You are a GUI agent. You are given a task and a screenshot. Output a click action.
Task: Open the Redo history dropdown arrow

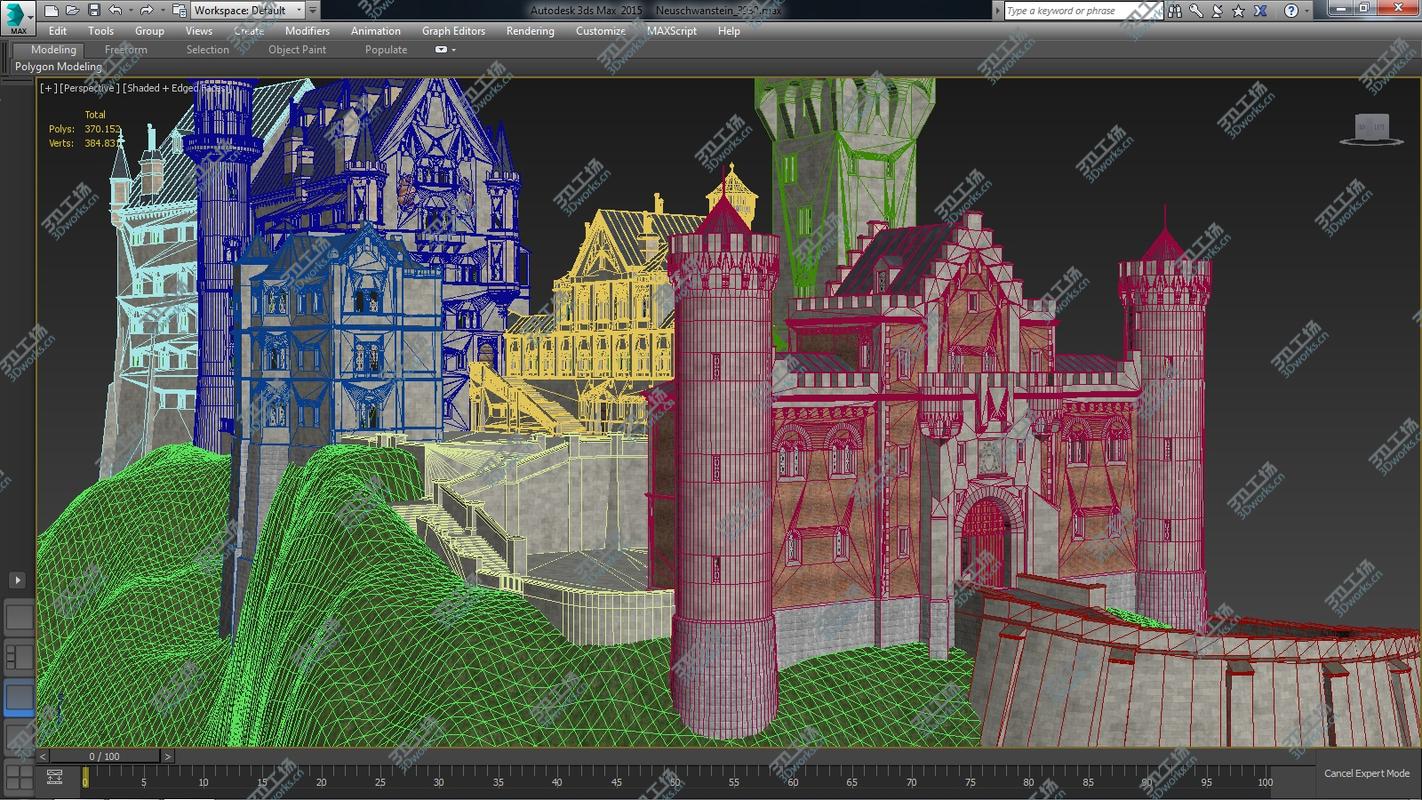tap(161, 10)
